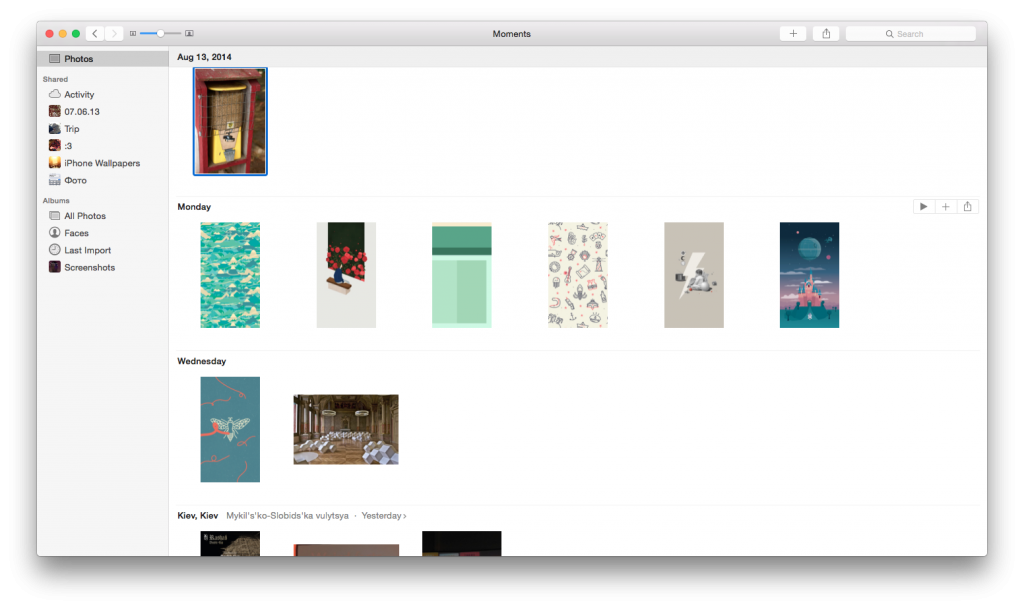Click the toolbar plus button to add
The image size is (1024, 609).
click(x=793, y=34)
